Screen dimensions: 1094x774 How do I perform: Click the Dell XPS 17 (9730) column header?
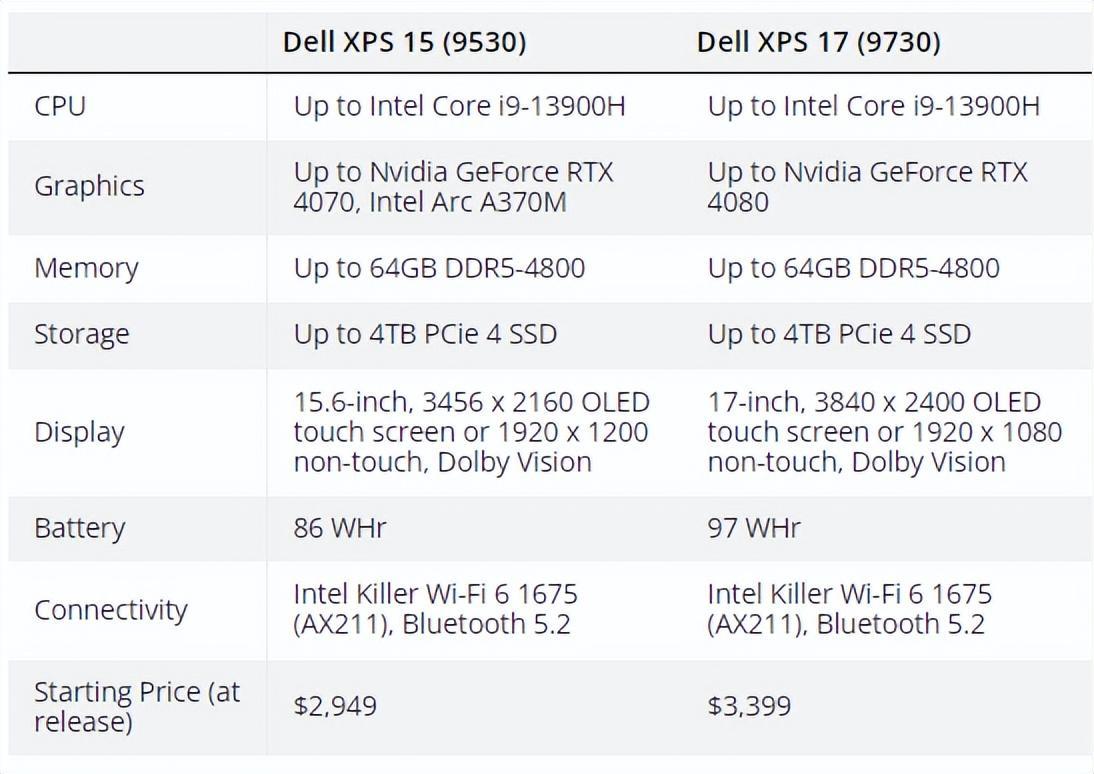point(818,43)
